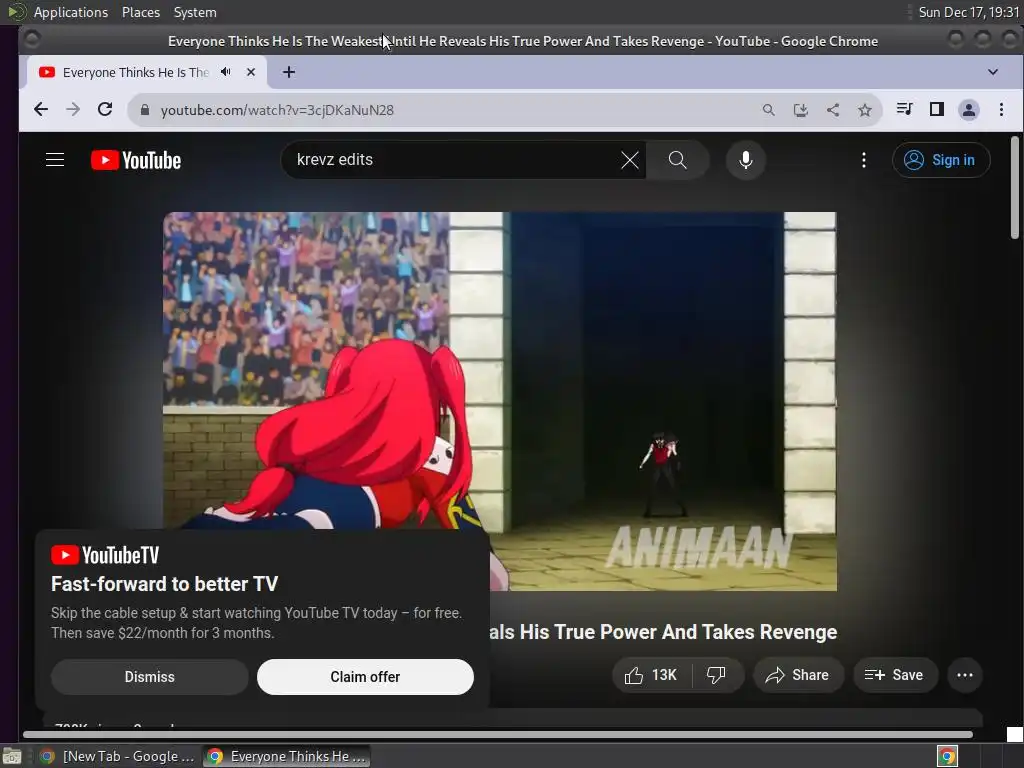Open the Chrome profile avatar
The image size is (1024, 768).
point(968,110)
